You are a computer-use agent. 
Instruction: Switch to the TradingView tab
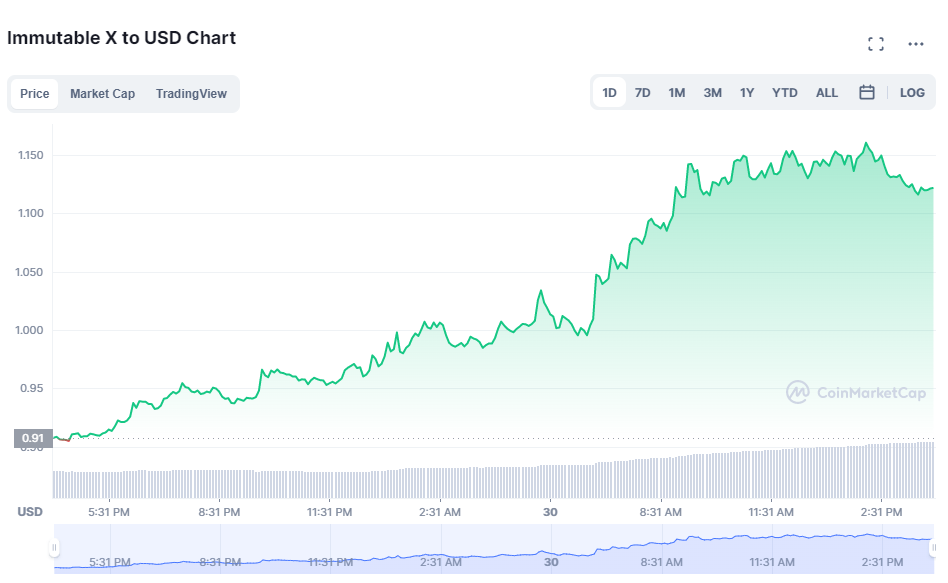pos(191,94)
